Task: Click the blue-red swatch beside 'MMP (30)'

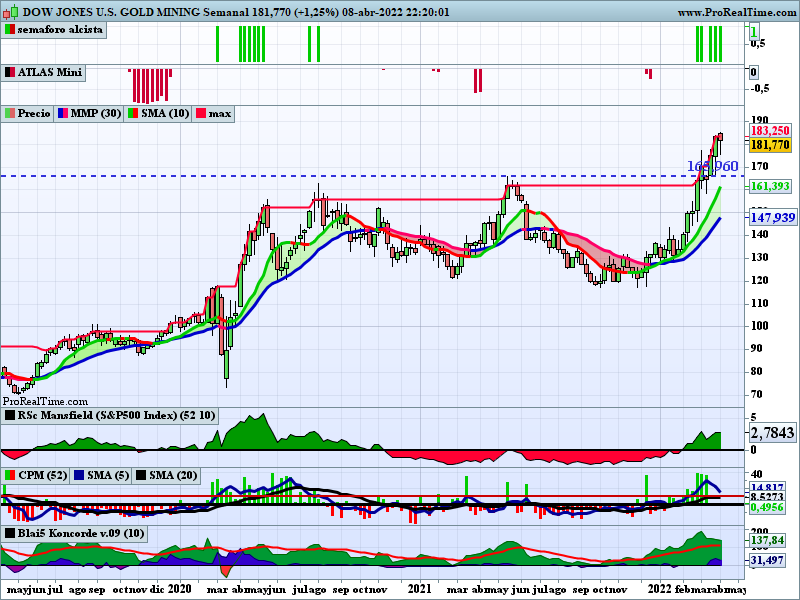Action: (63, 113)
